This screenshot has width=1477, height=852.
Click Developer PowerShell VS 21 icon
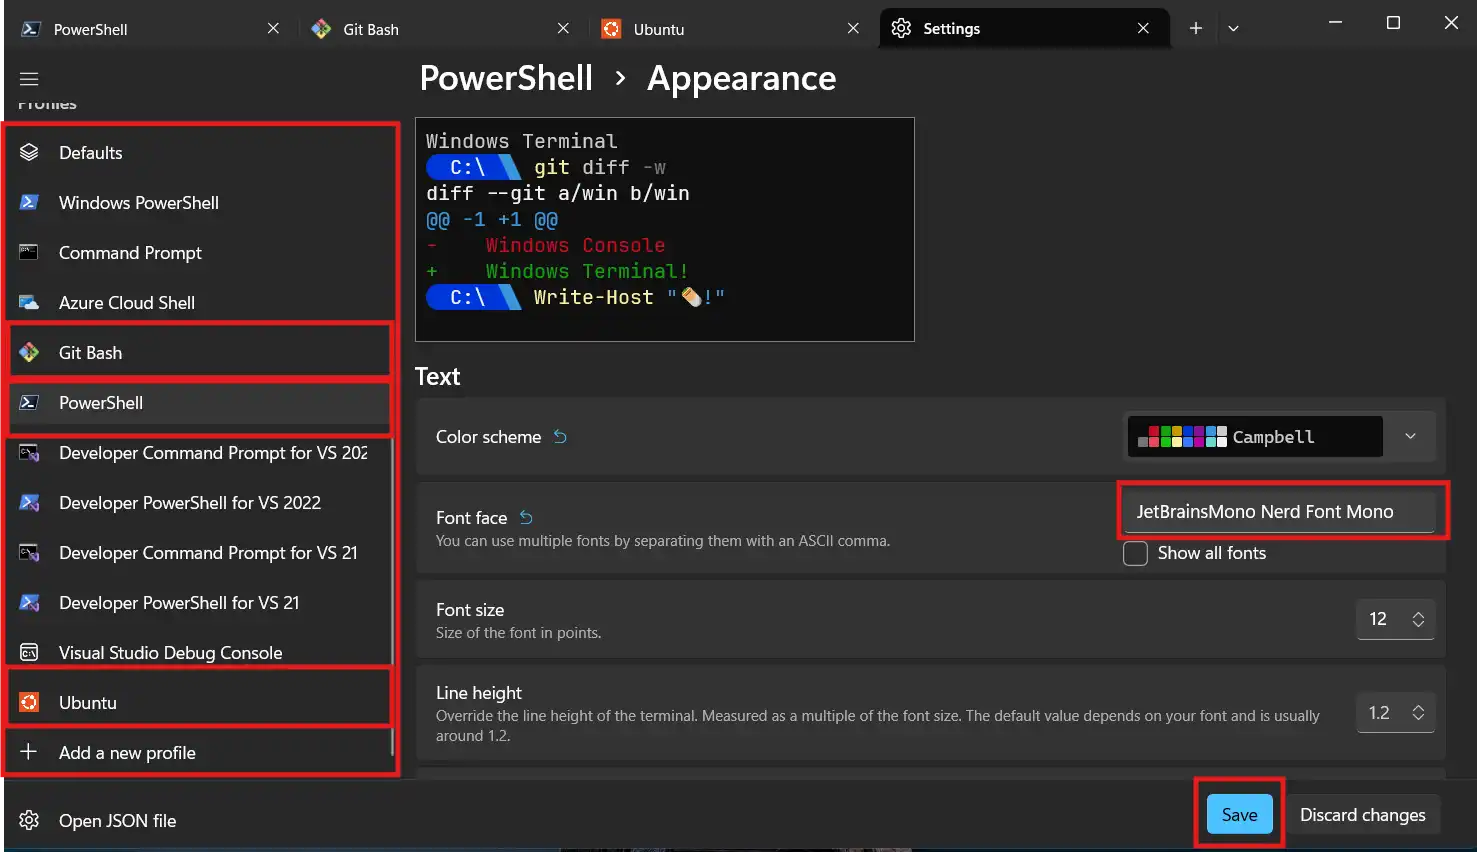point(29,602)
